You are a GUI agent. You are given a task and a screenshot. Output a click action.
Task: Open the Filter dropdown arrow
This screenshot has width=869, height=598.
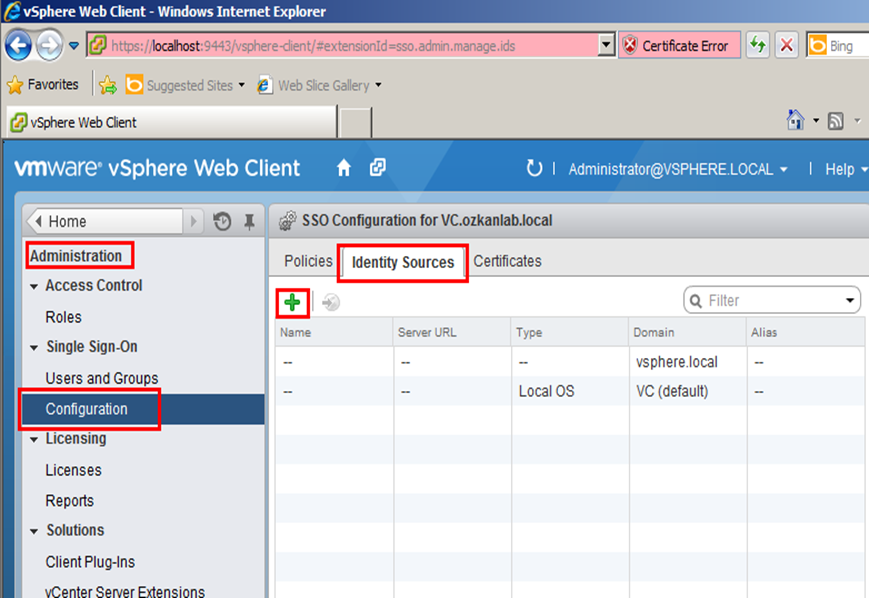850,300
